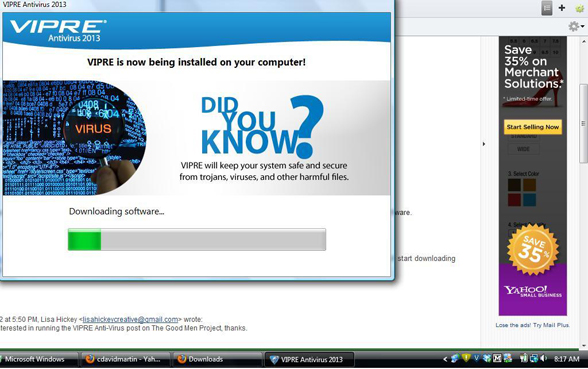Click the installer download progress bar
The width and height of the screenshot is (588, 369).
click(x=197, y=240)
